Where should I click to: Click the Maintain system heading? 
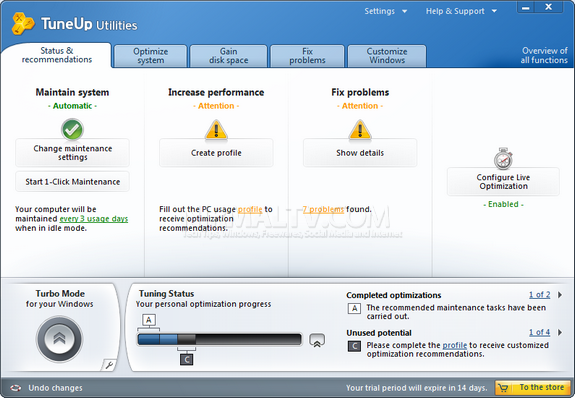click(x=72, y=92)
